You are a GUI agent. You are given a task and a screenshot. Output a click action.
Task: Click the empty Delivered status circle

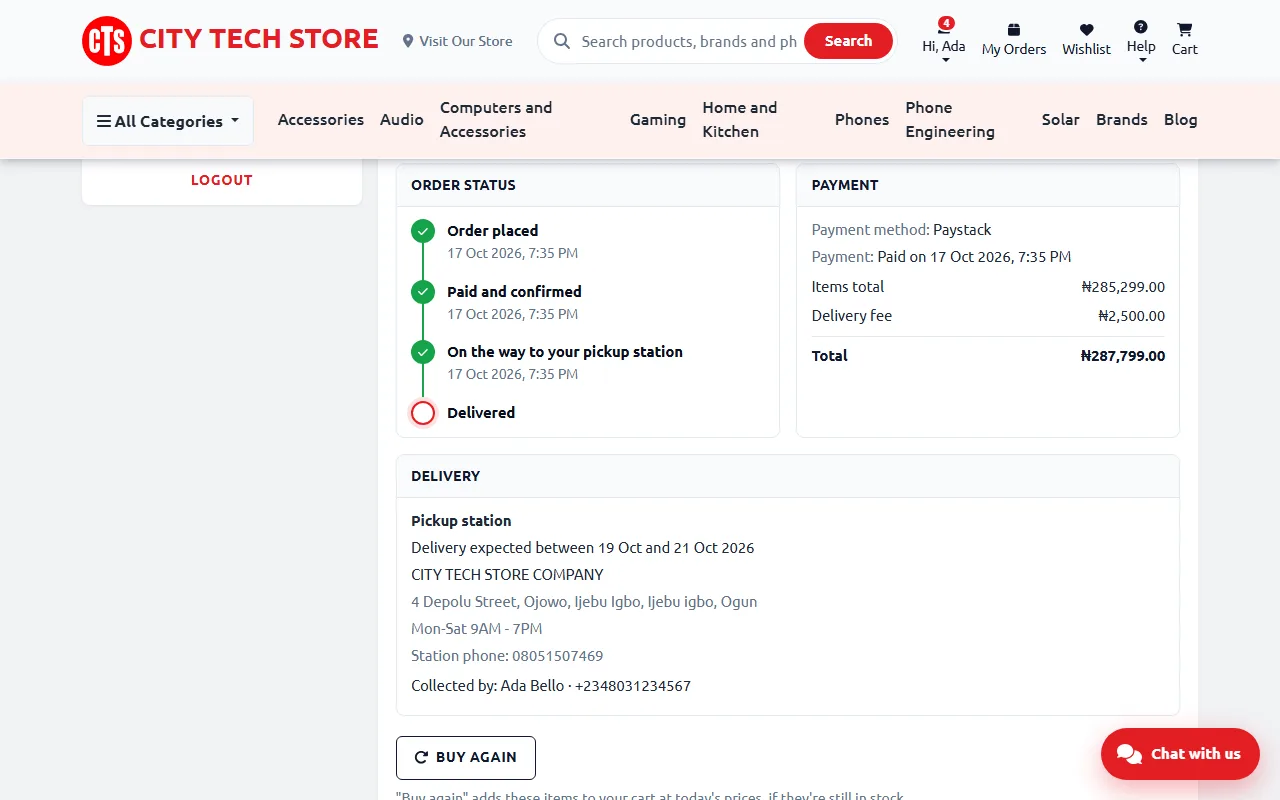point(423,413)
